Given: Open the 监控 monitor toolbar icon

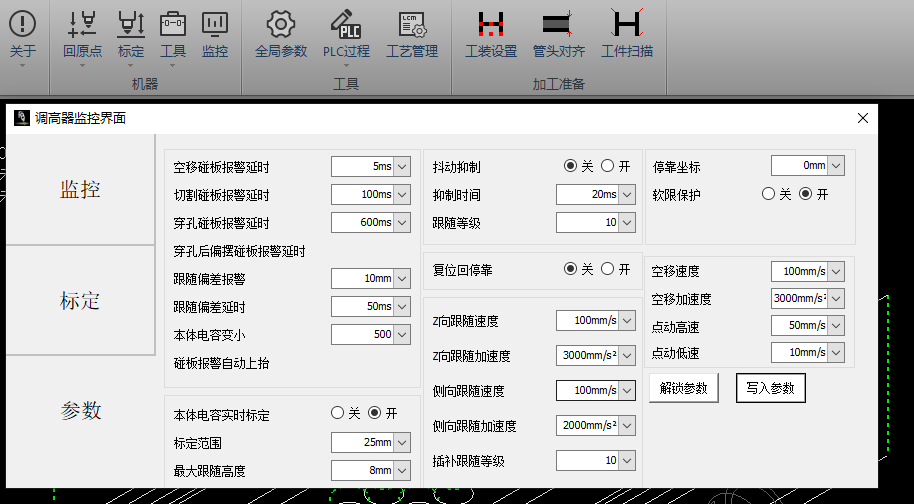Looking at the screenshot, I should pyautogui.click(x=215, y=24).
